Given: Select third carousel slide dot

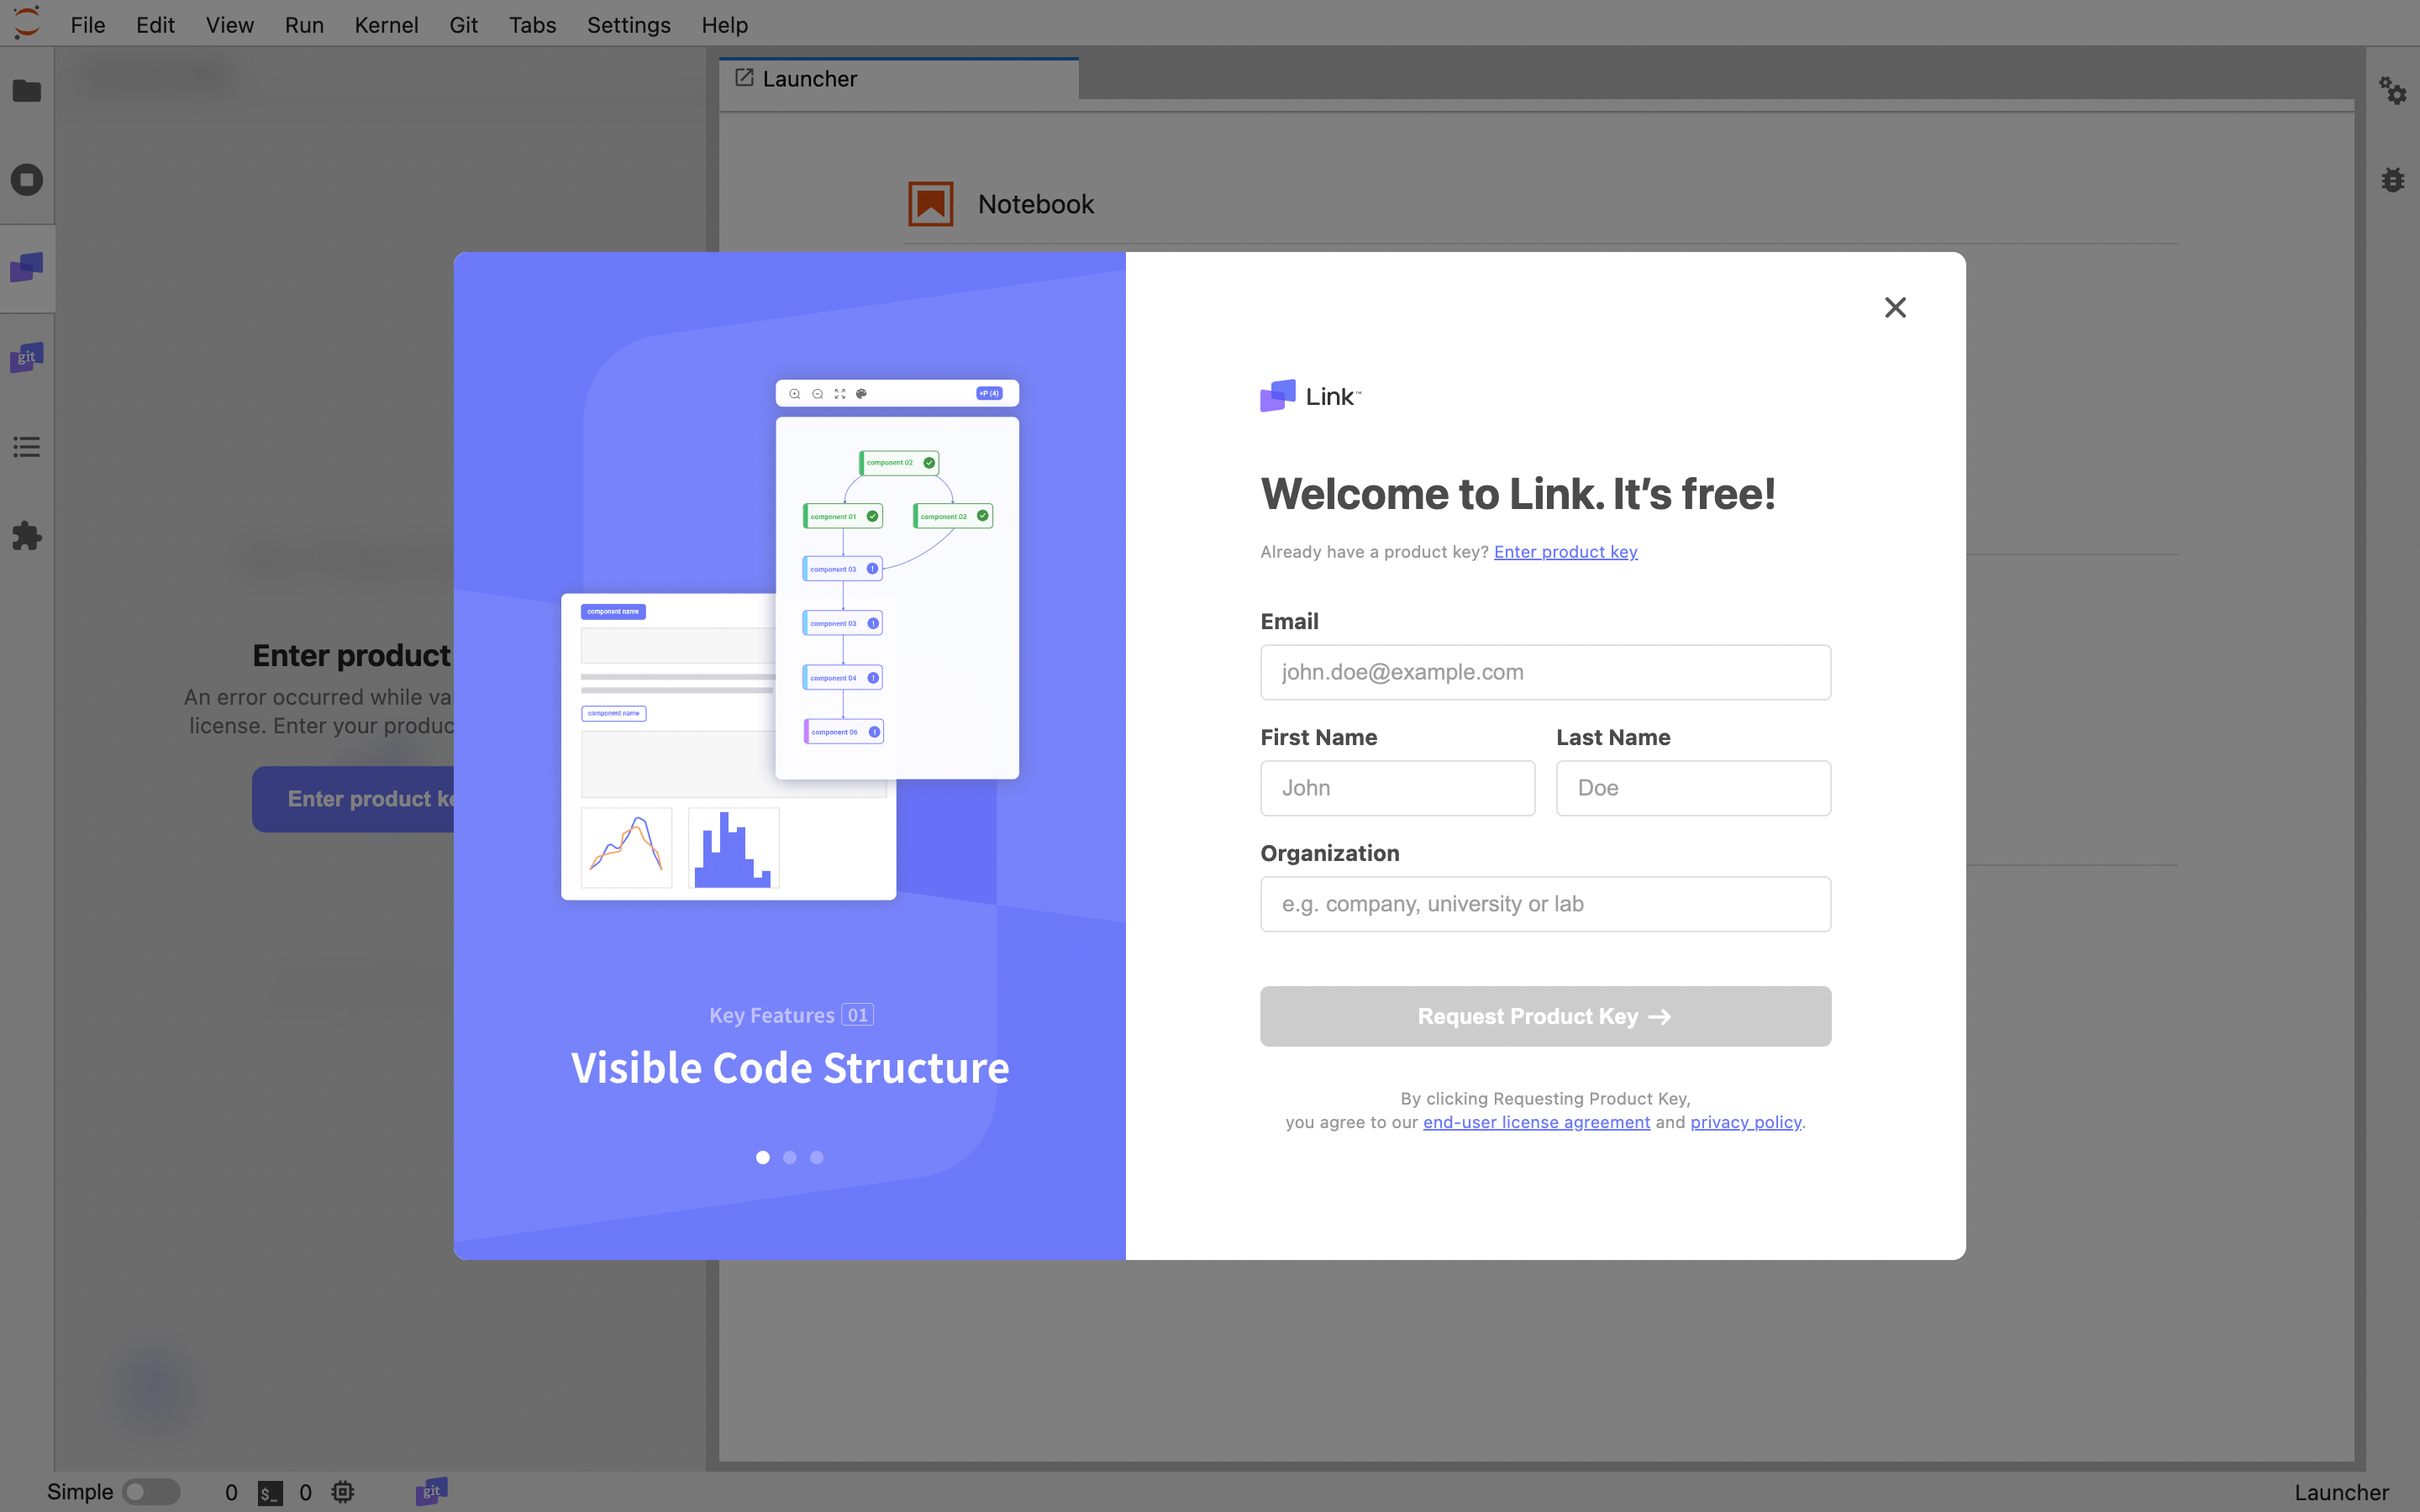Looking at the screenshot, I should coord(817,1157).
